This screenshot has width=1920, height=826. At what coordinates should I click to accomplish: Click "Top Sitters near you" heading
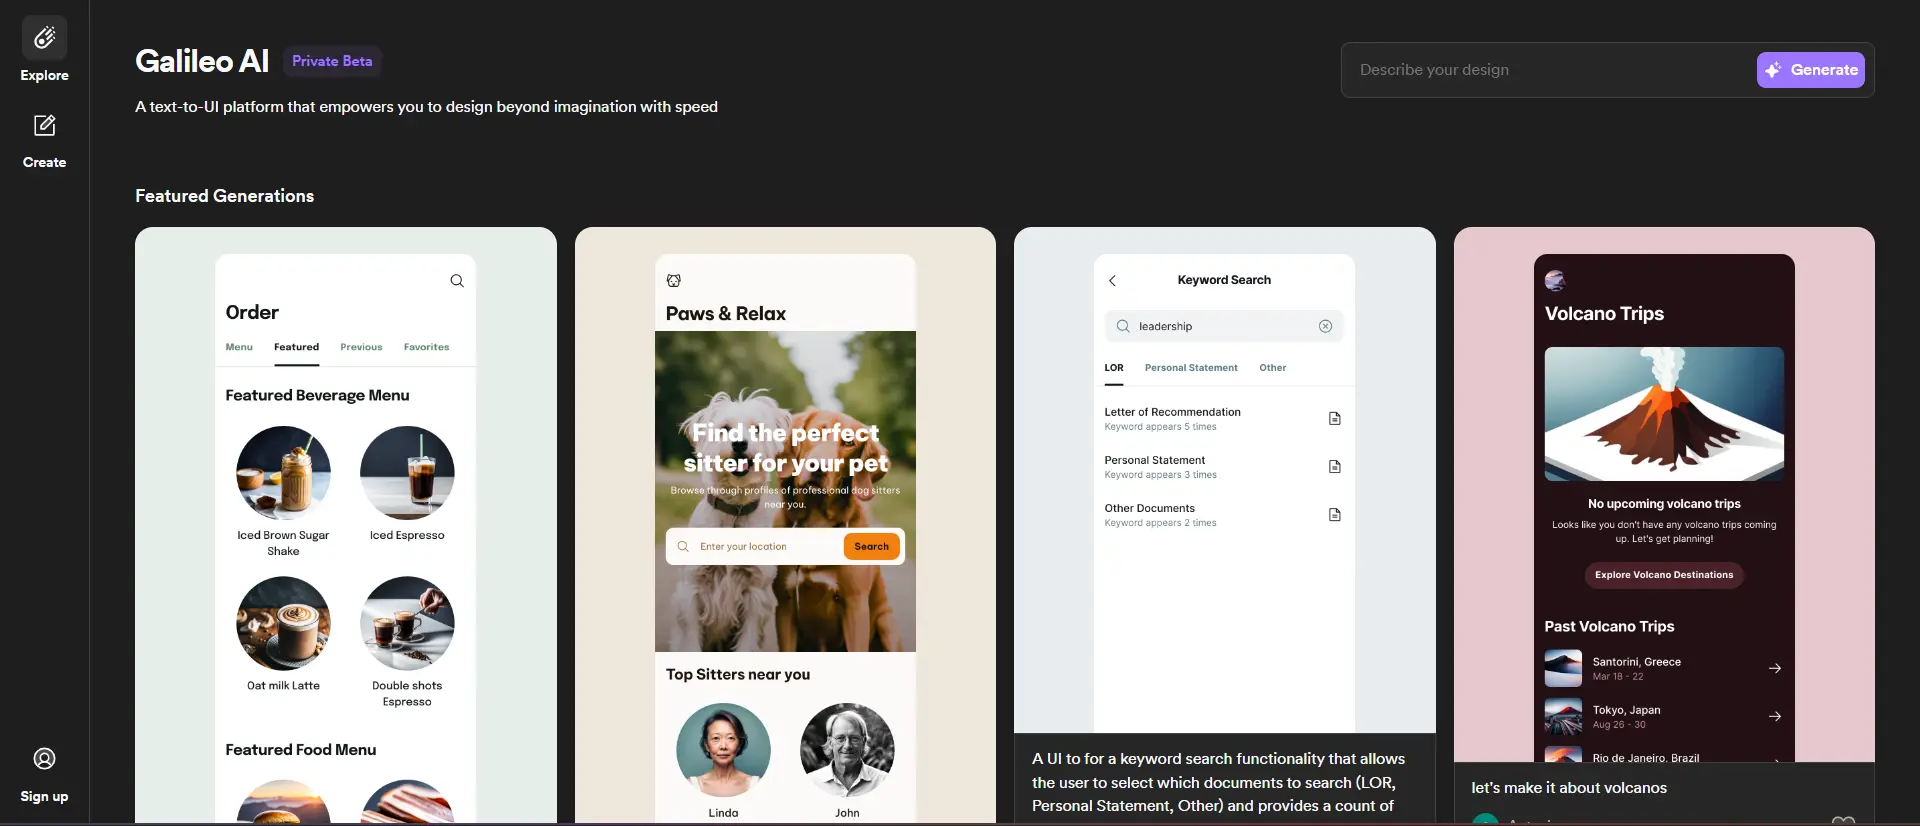tap(738, 675)
